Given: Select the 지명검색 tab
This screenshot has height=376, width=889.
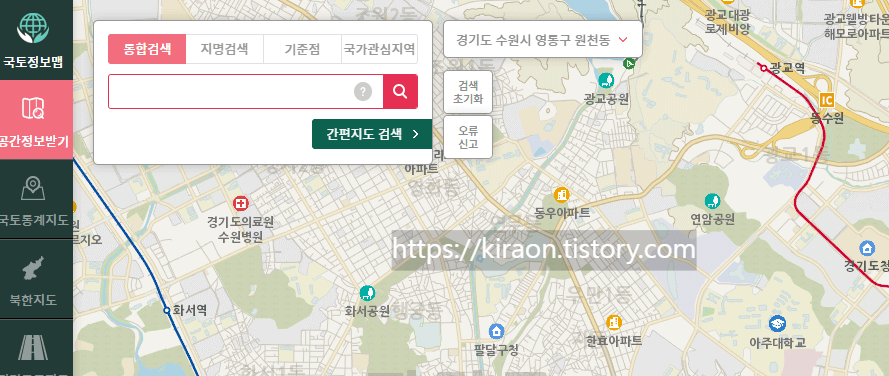Looking at the screenshot, I should tap(225, 49).
